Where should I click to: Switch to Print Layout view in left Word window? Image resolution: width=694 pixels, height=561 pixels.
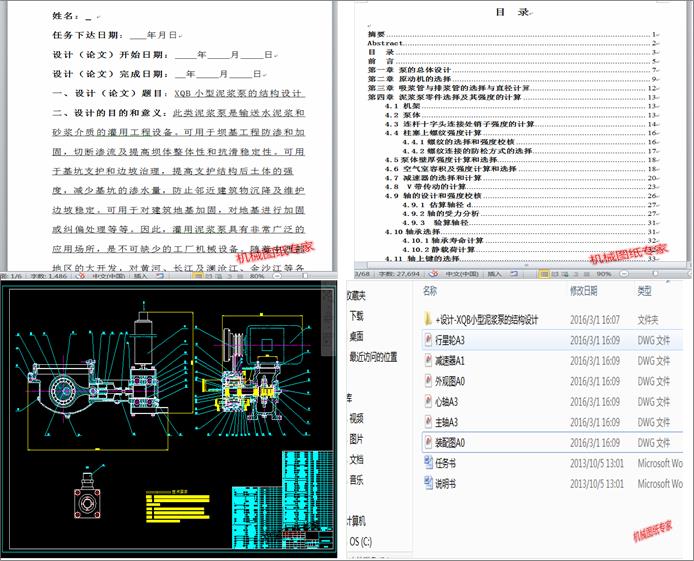[x=197, y=276]
